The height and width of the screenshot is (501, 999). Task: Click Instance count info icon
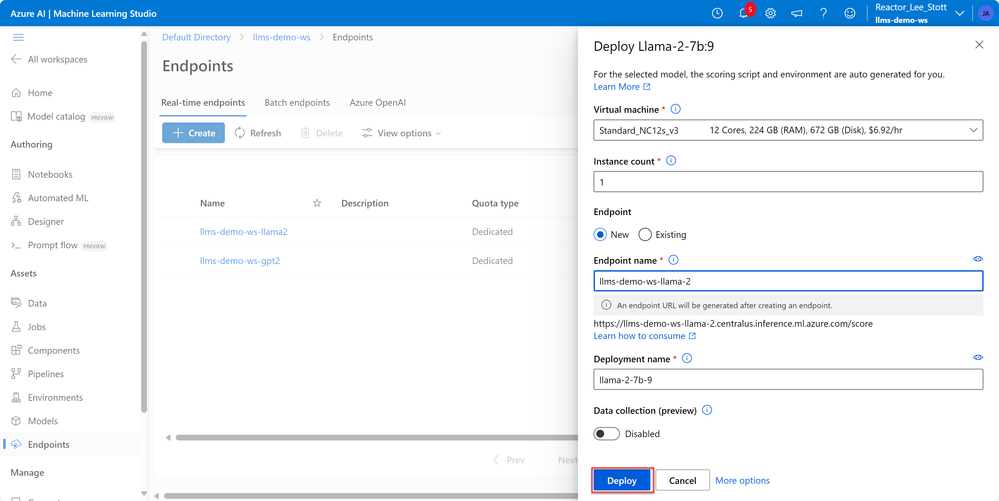[670, 161]
